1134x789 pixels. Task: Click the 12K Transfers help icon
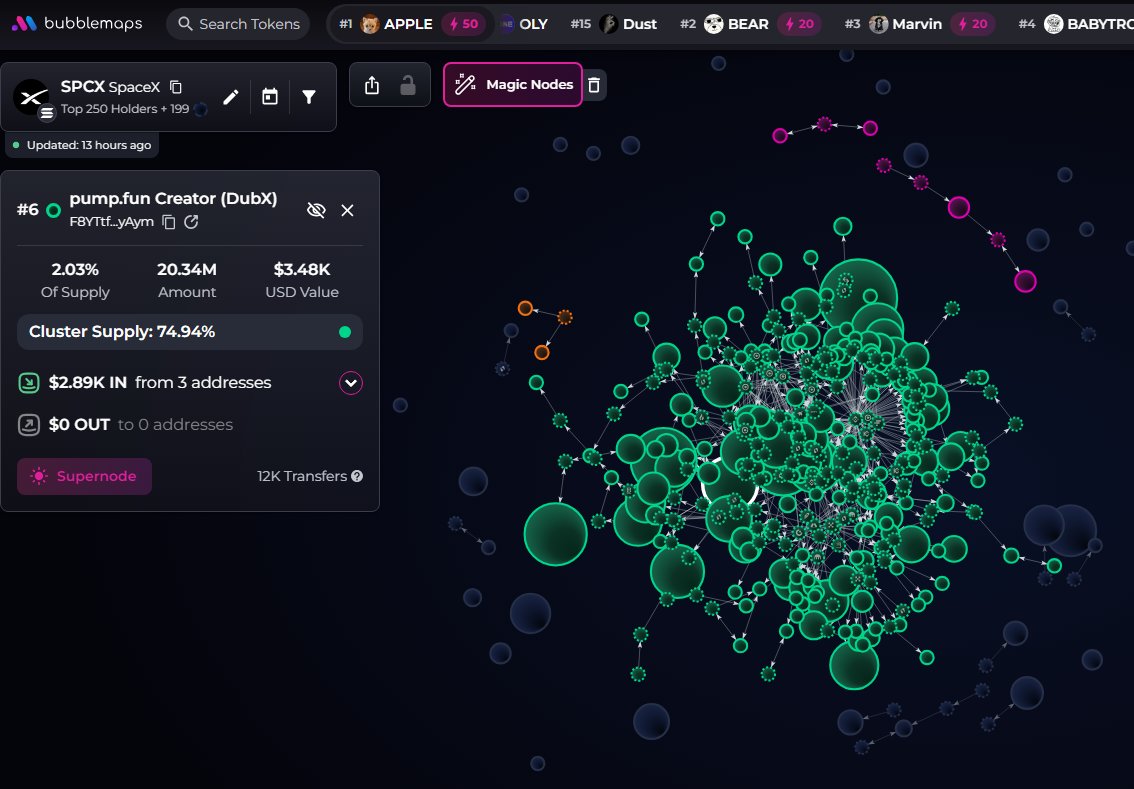357,476
